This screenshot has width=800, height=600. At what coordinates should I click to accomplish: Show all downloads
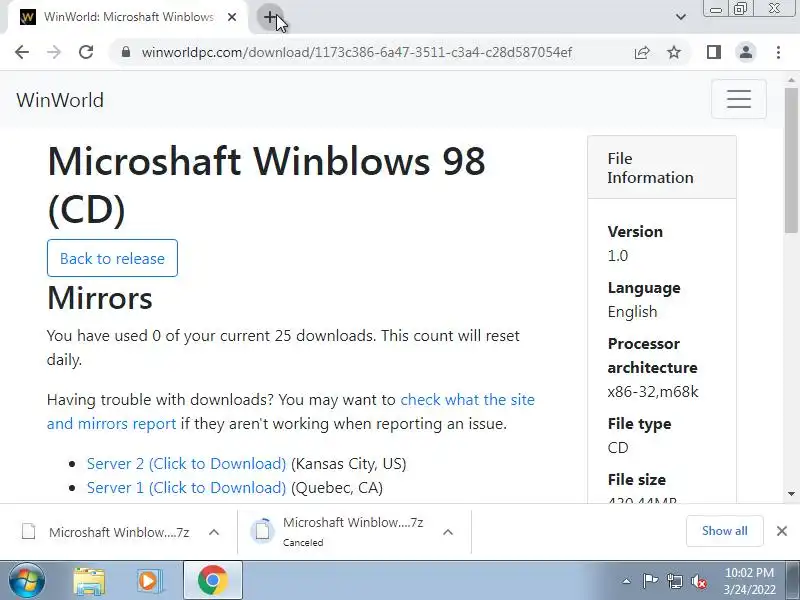(x=724, y=531)
